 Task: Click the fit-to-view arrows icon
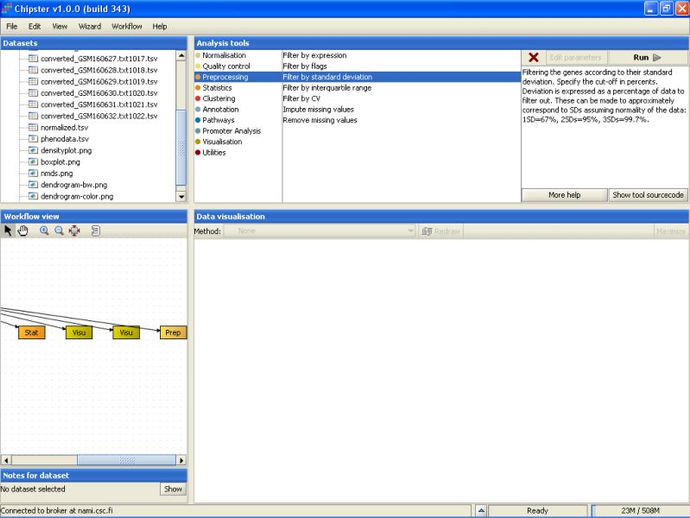[74, 231]
